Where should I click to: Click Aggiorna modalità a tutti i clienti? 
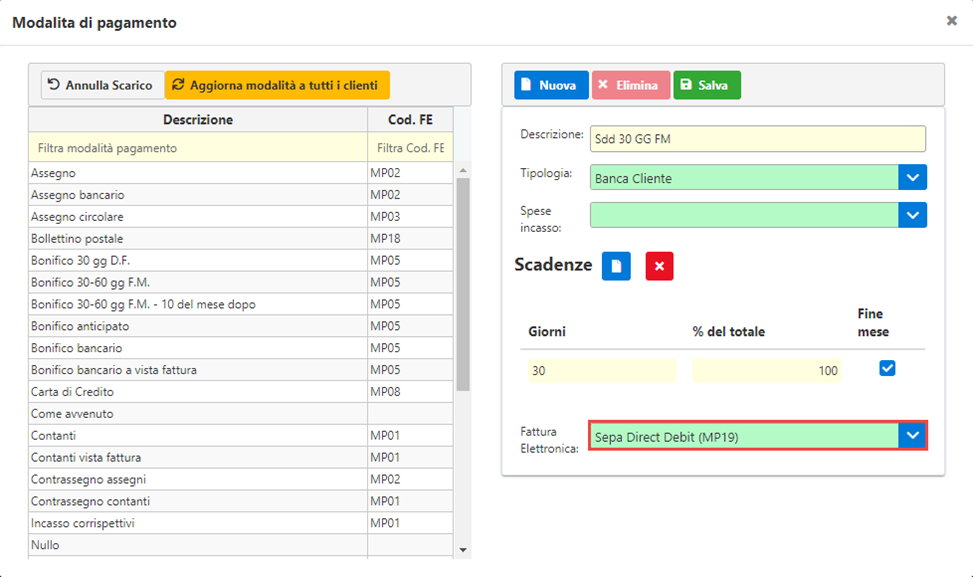pyautogui.click(x=277, y=85)
